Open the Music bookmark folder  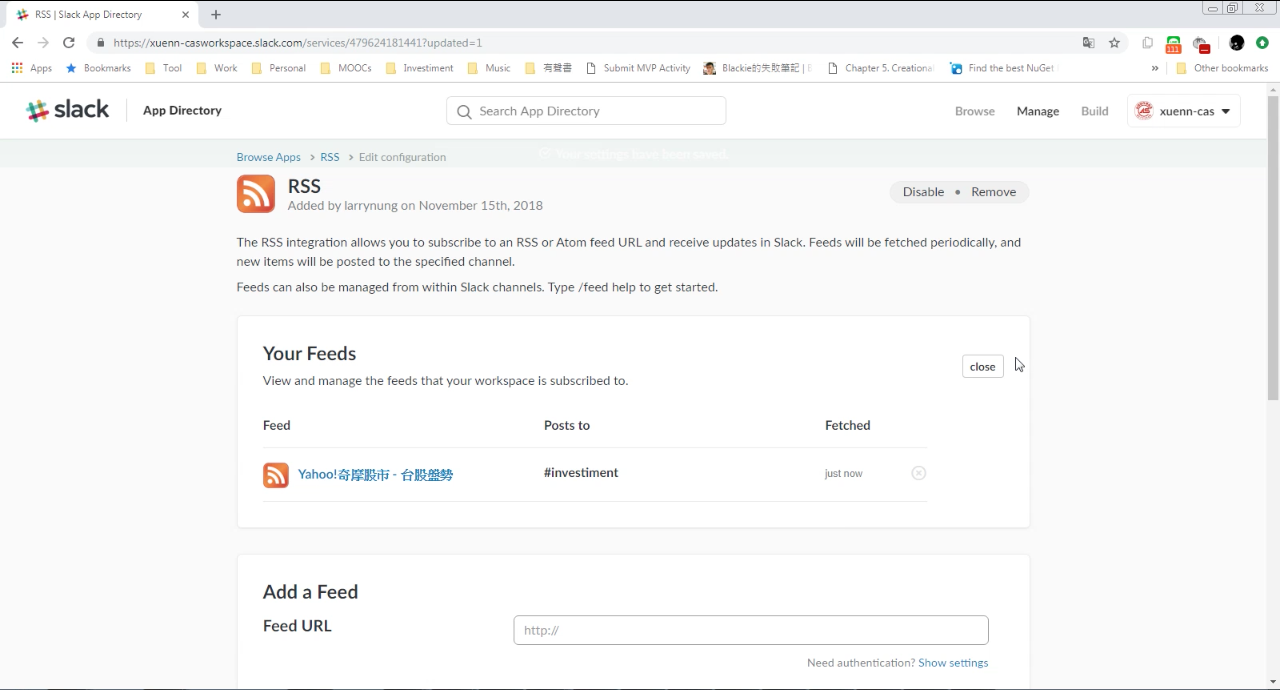pyautogui.click(x=489, y=68)
